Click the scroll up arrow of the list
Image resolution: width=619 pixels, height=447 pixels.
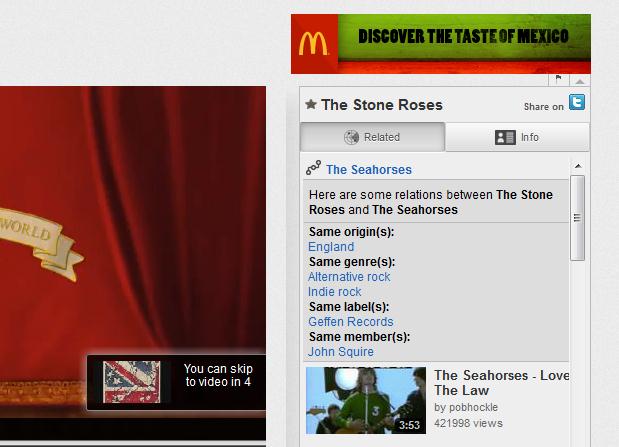(578, 166)
